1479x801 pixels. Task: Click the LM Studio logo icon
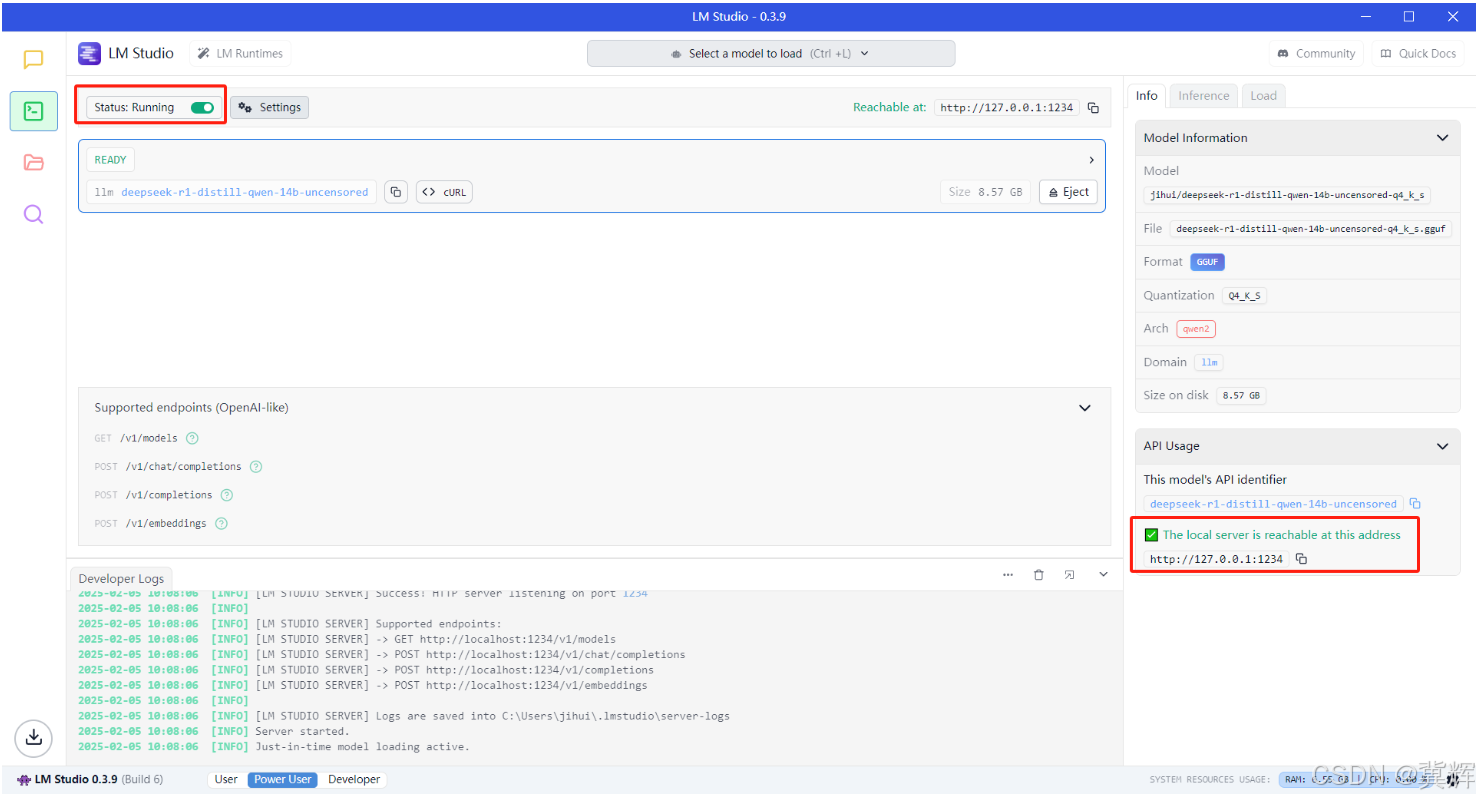point(89,54)
